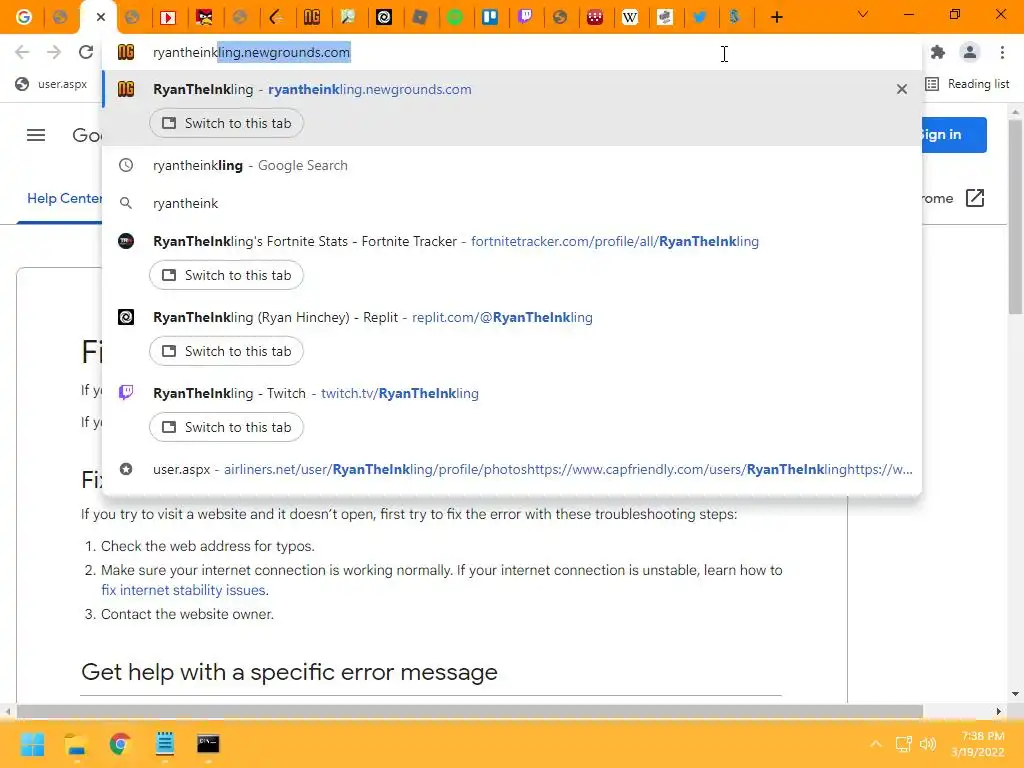Open the profile avatar menu

click(970, 52)
